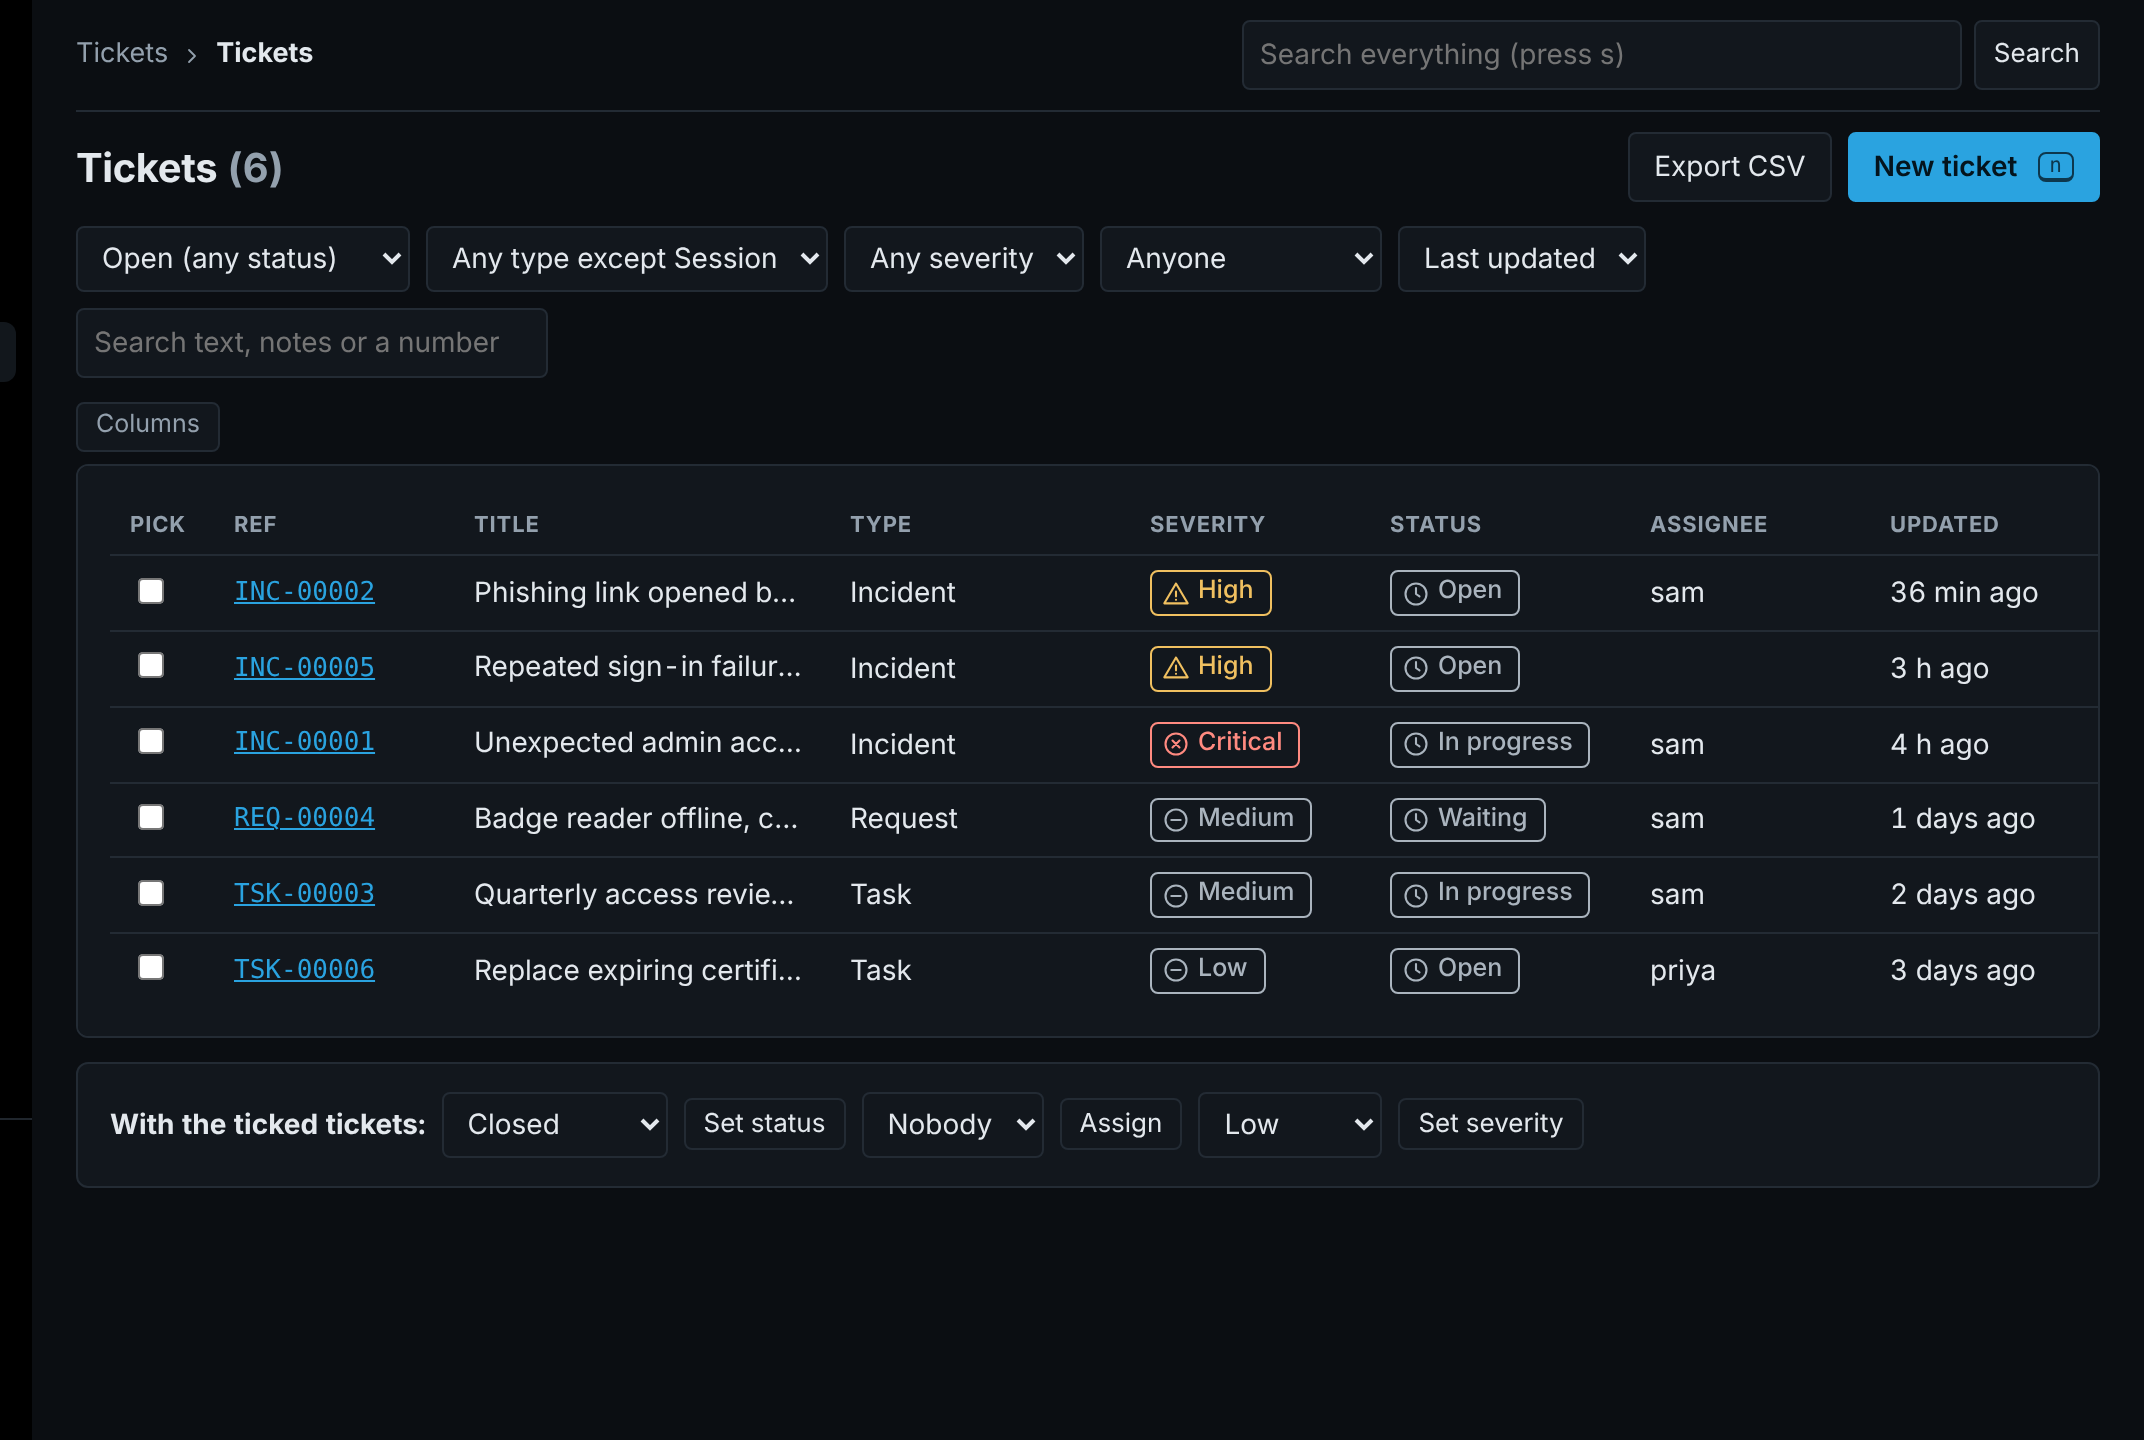Select the INC-00001 row checkbox

click(x=151, y=741)
